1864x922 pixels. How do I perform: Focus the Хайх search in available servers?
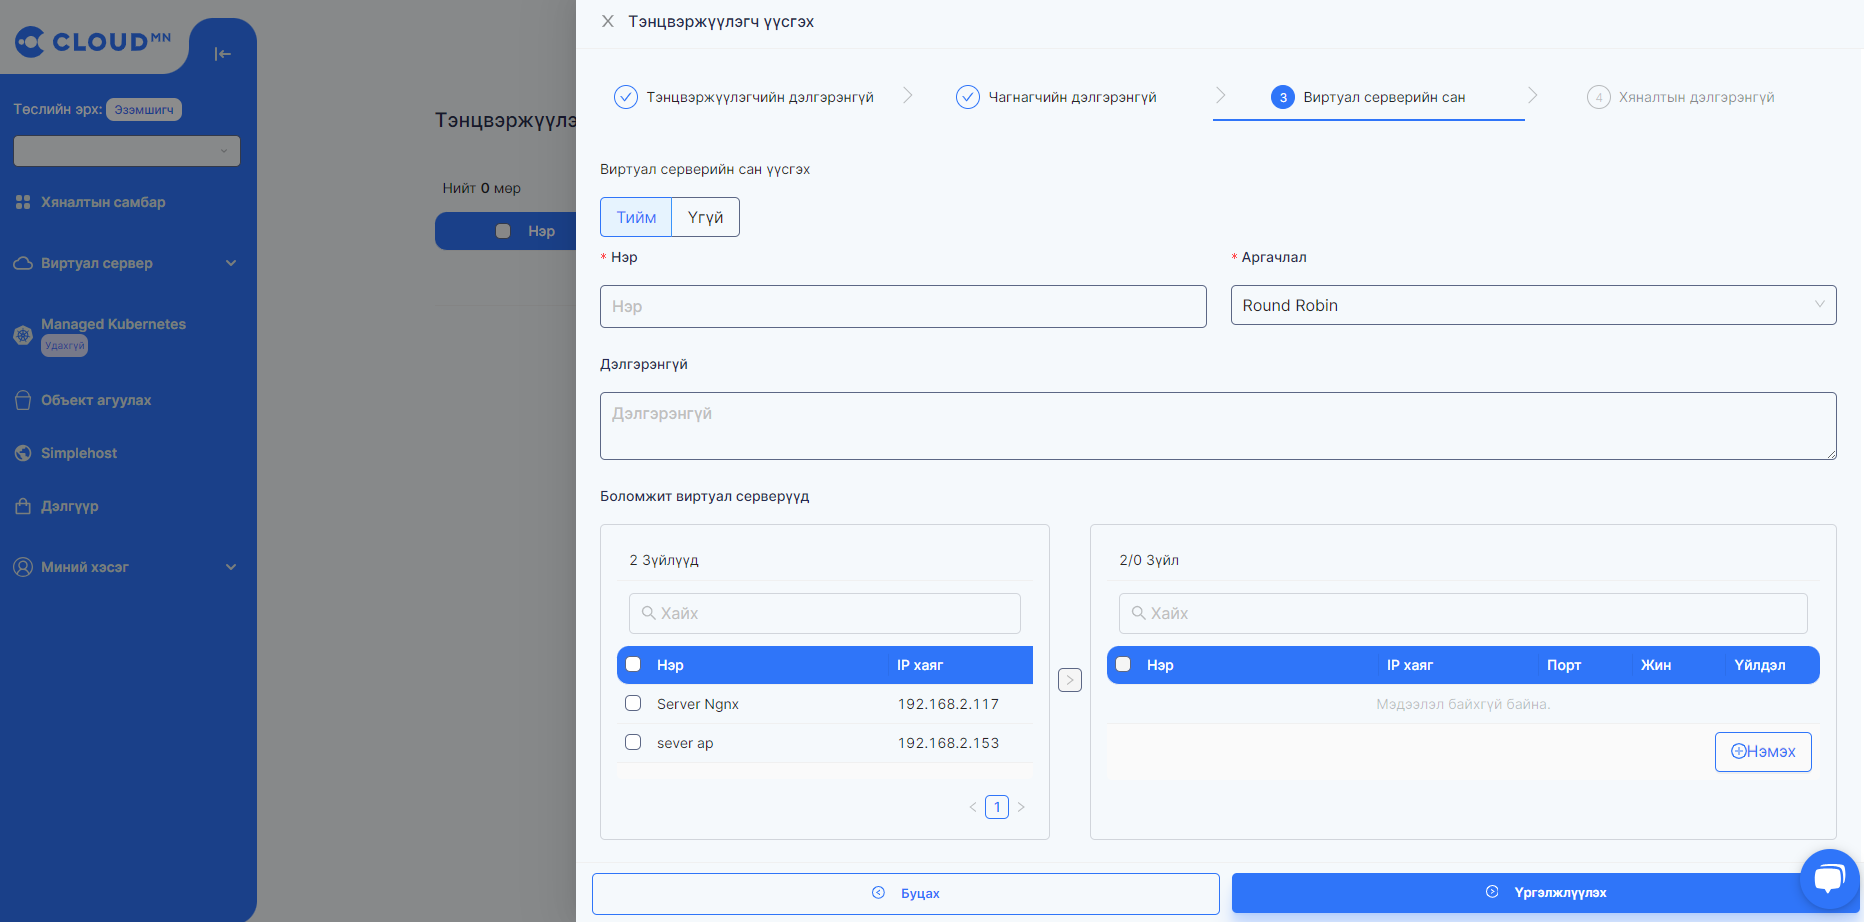click(x=825, y=613)
